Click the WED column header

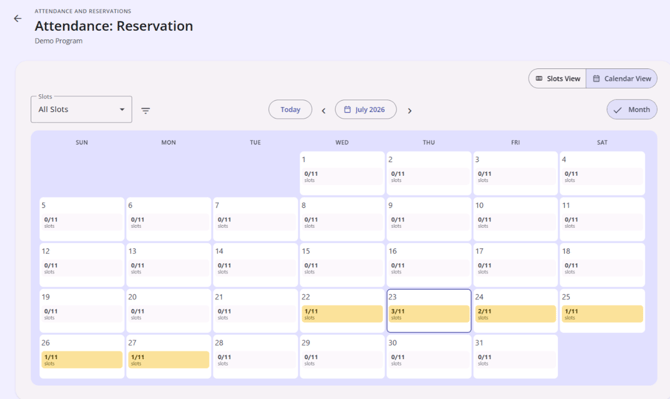[342, 142]
